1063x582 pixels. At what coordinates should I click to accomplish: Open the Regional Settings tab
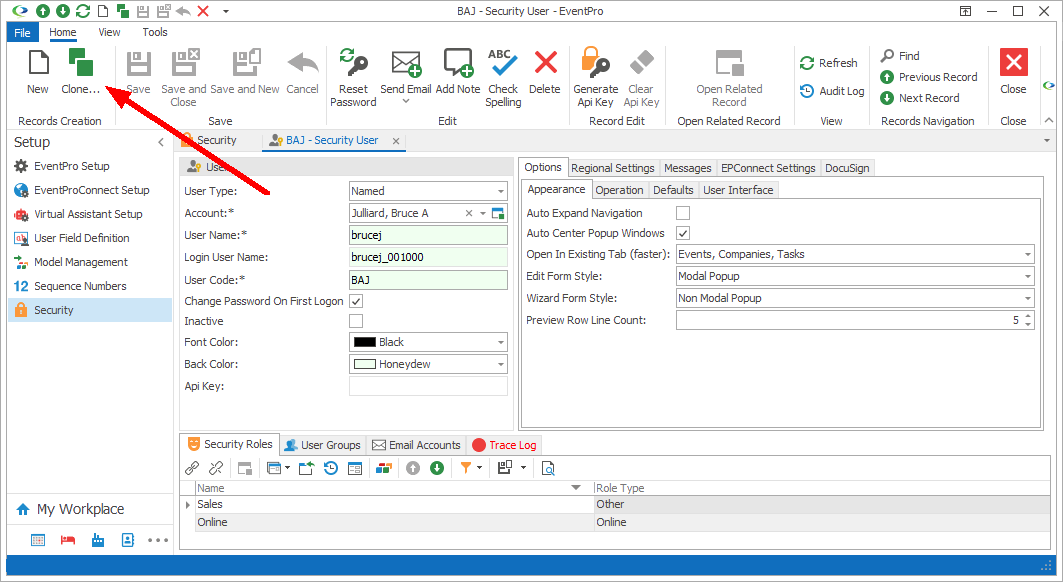point(612,168)
